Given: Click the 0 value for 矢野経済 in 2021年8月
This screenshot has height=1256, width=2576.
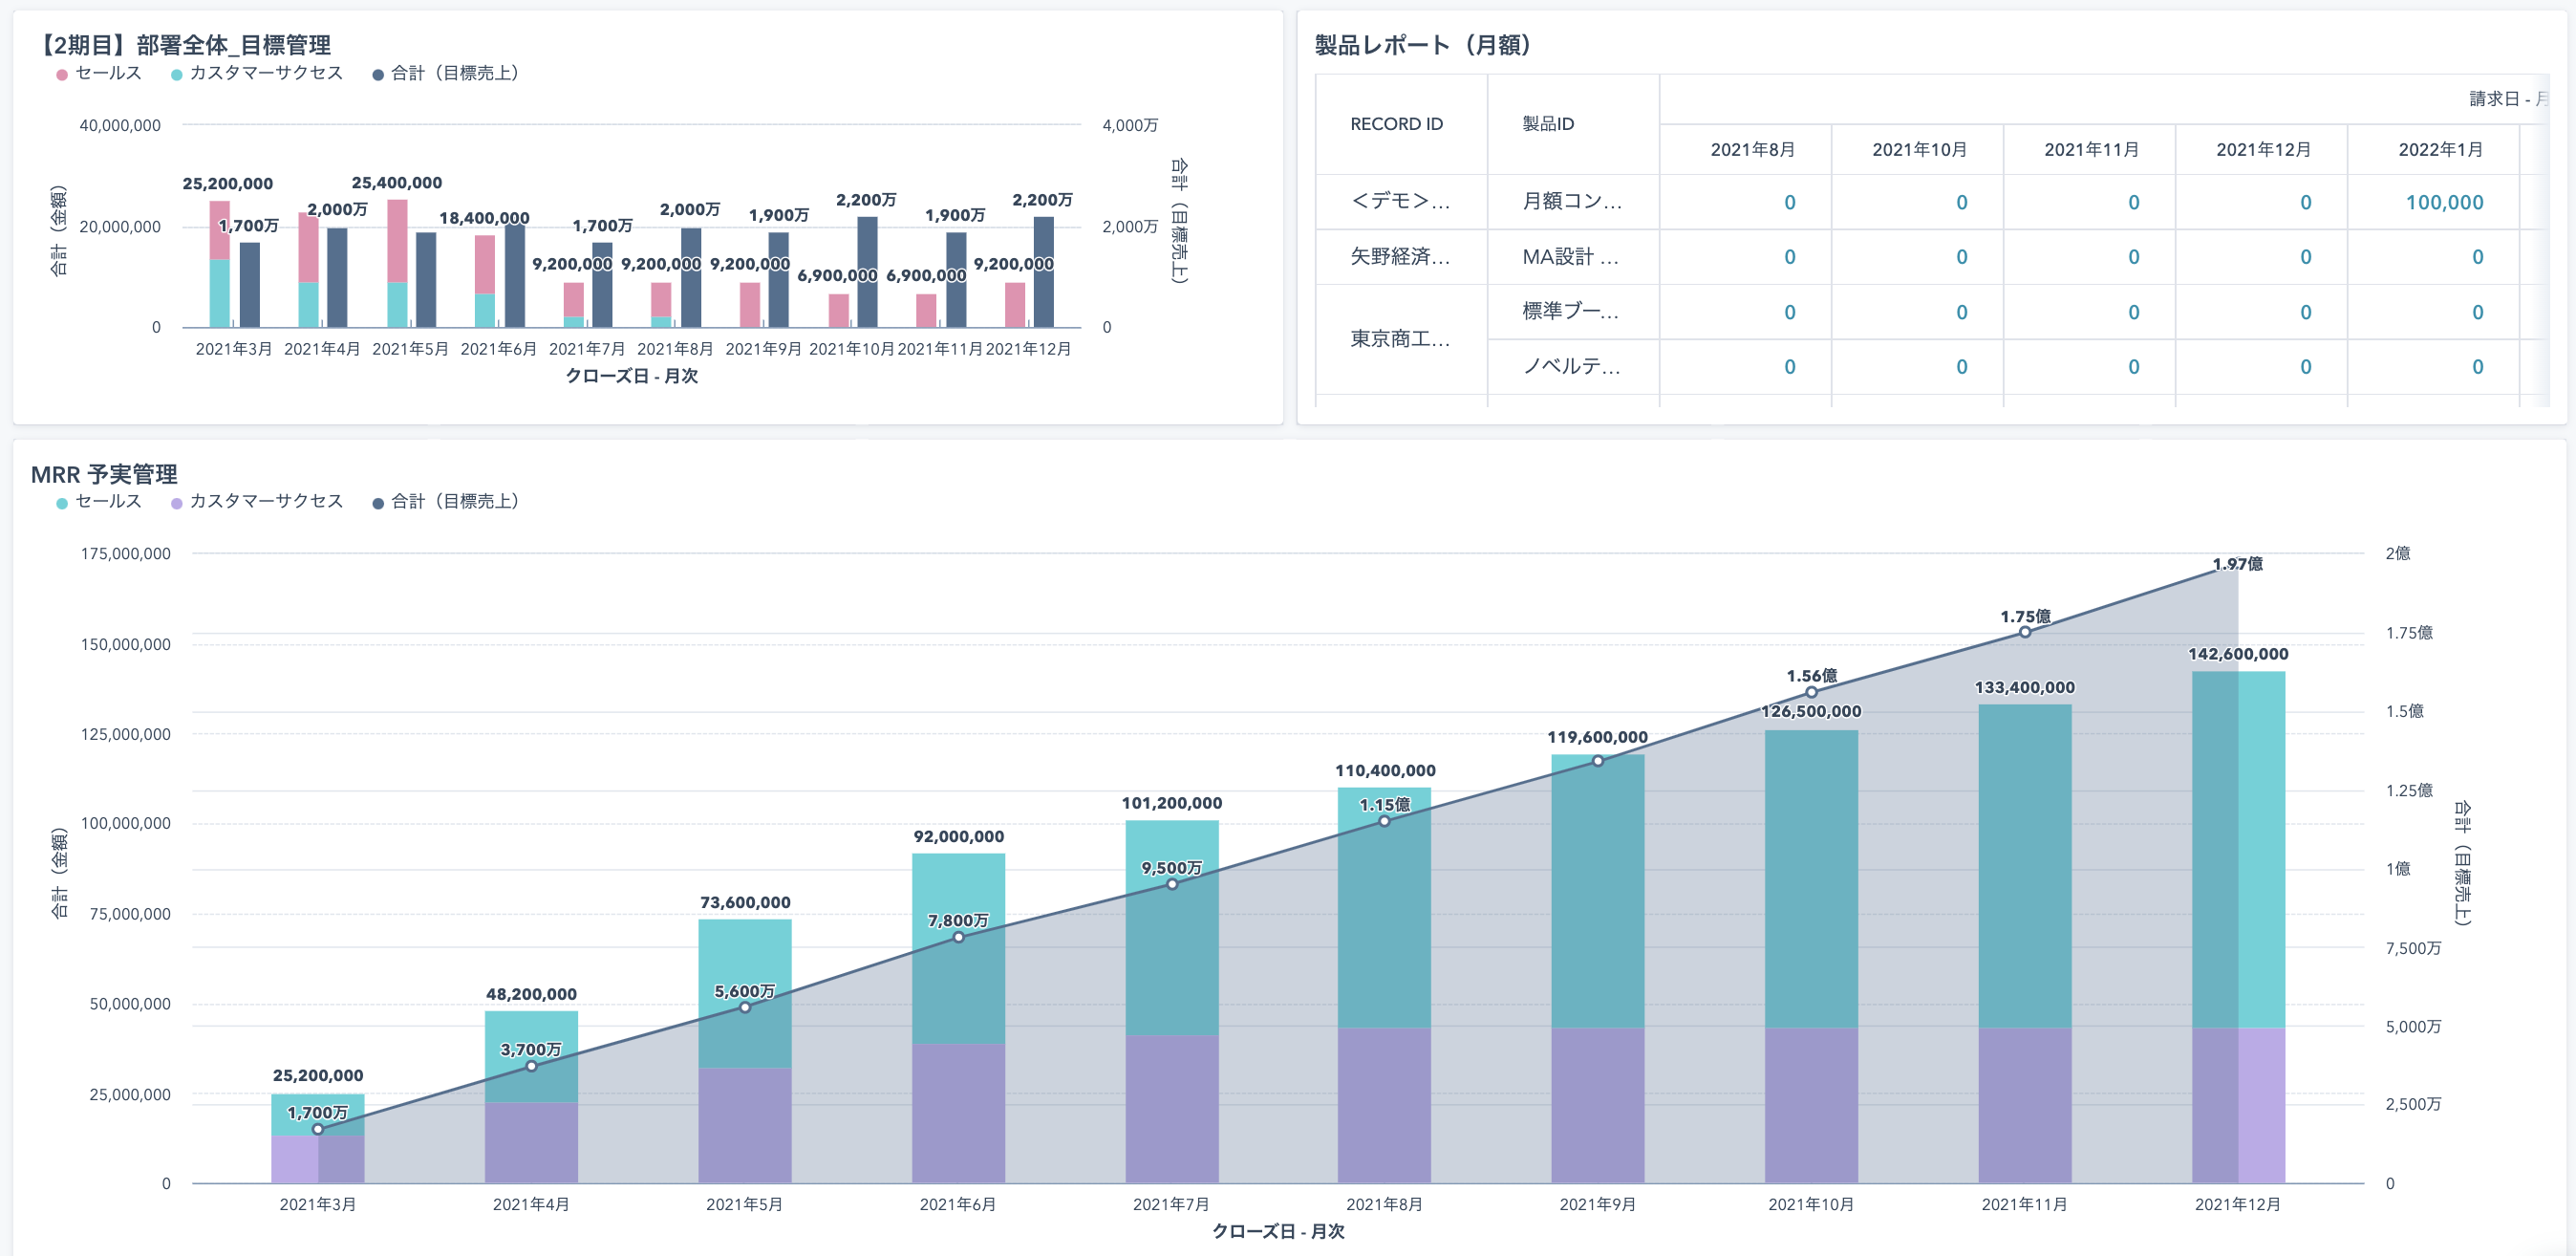Looking at the screenshot, I should [x=1790, y=257].
